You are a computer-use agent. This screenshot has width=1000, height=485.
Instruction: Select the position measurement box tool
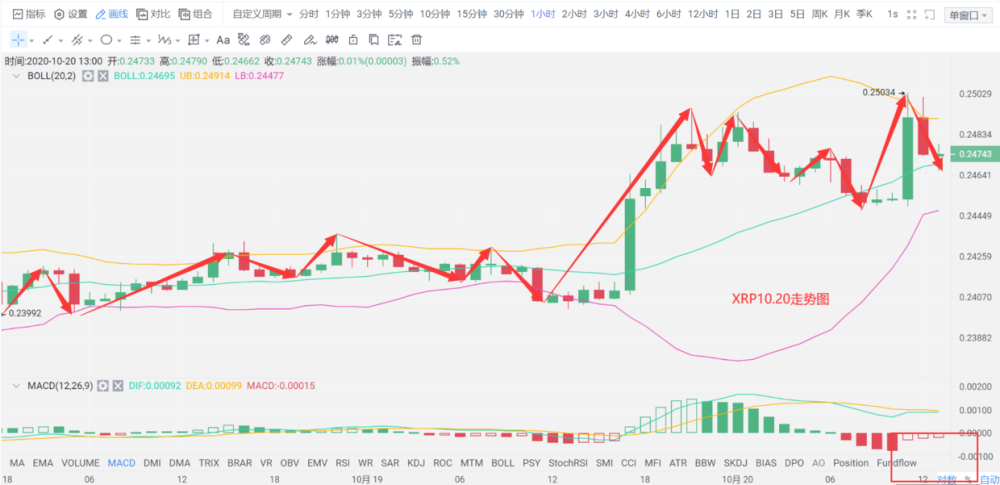point(194,40)
